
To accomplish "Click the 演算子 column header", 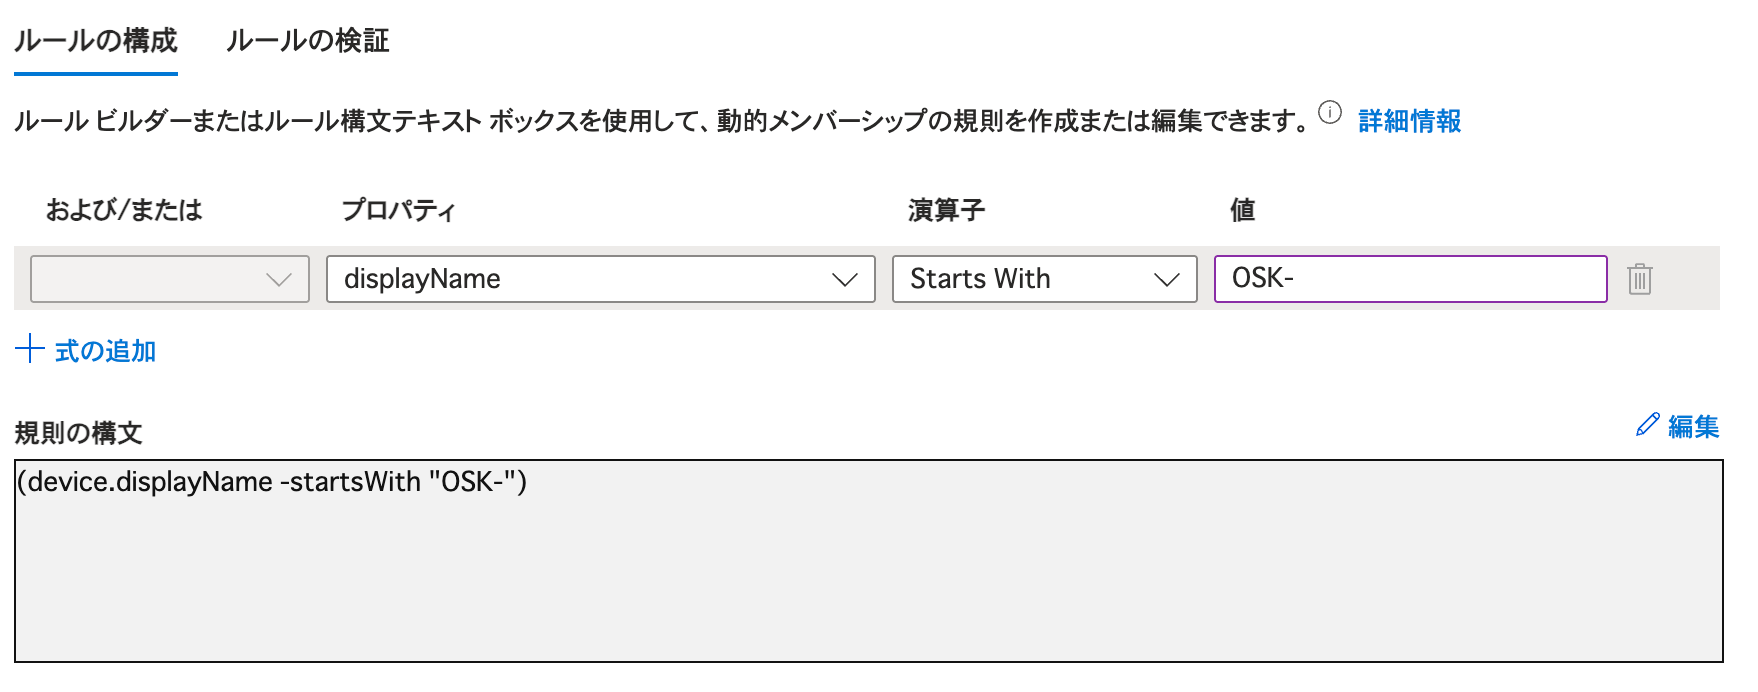I will click(946, 210).
